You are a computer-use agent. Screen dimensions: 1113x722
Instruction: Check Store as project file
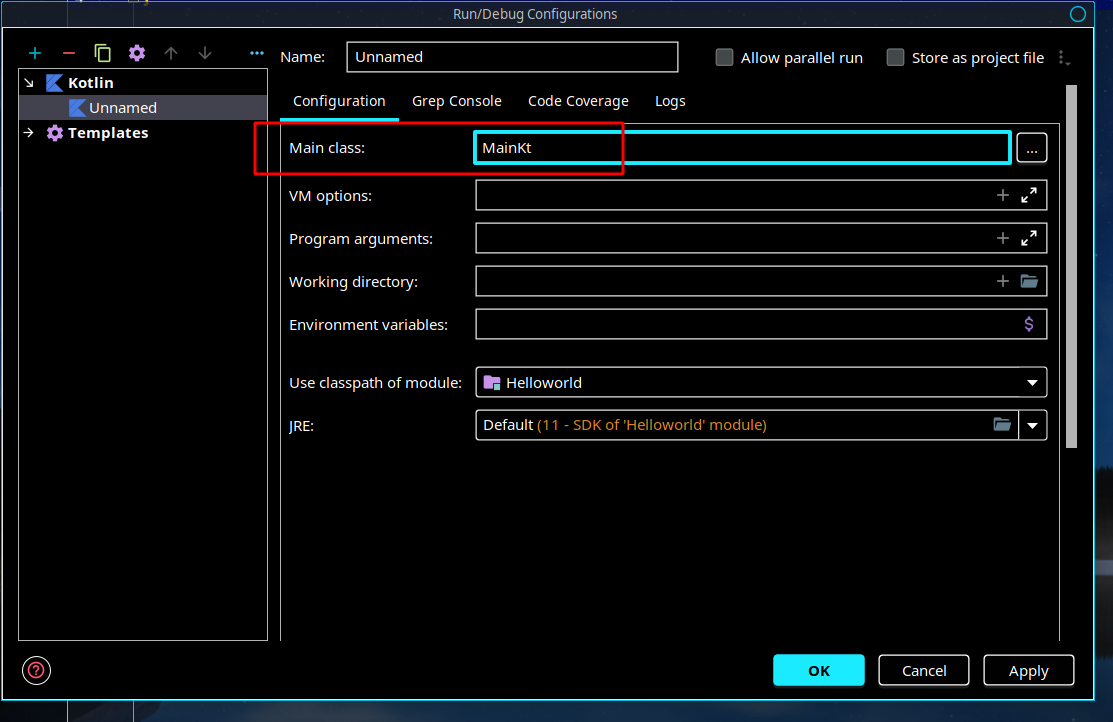point(895,58)
